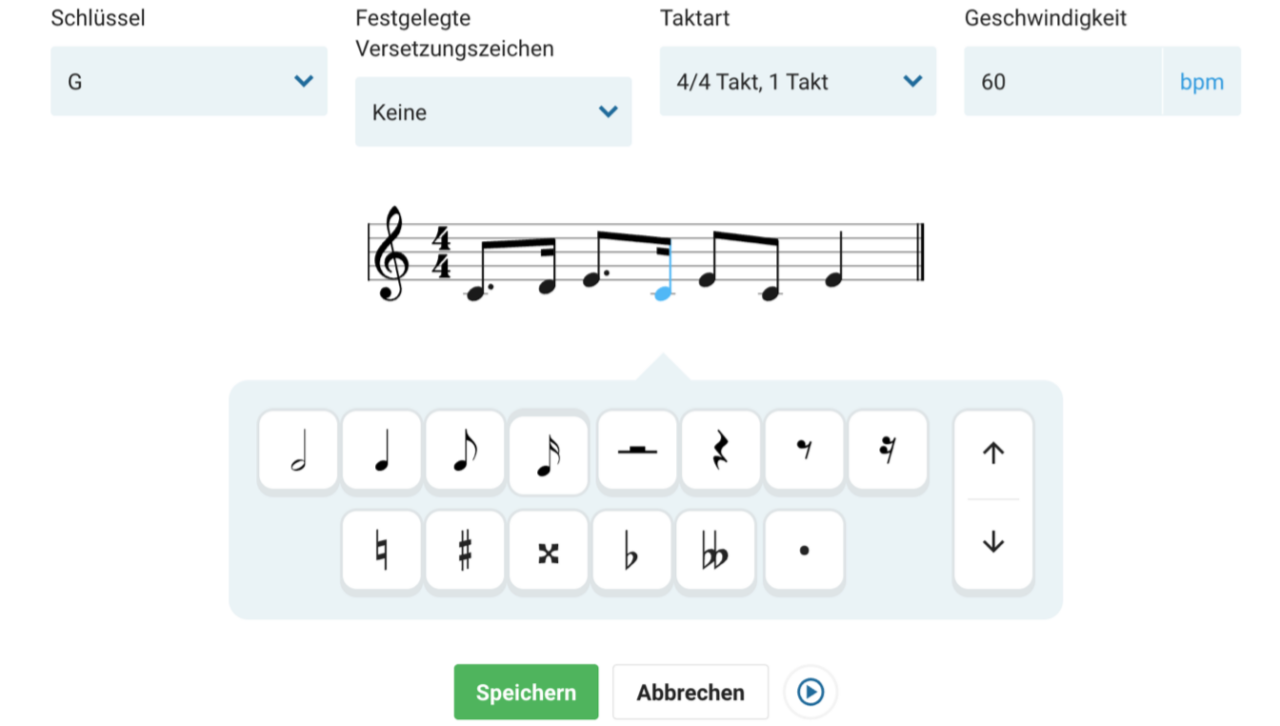Click the Speichern button

click(x=526, y=692)
